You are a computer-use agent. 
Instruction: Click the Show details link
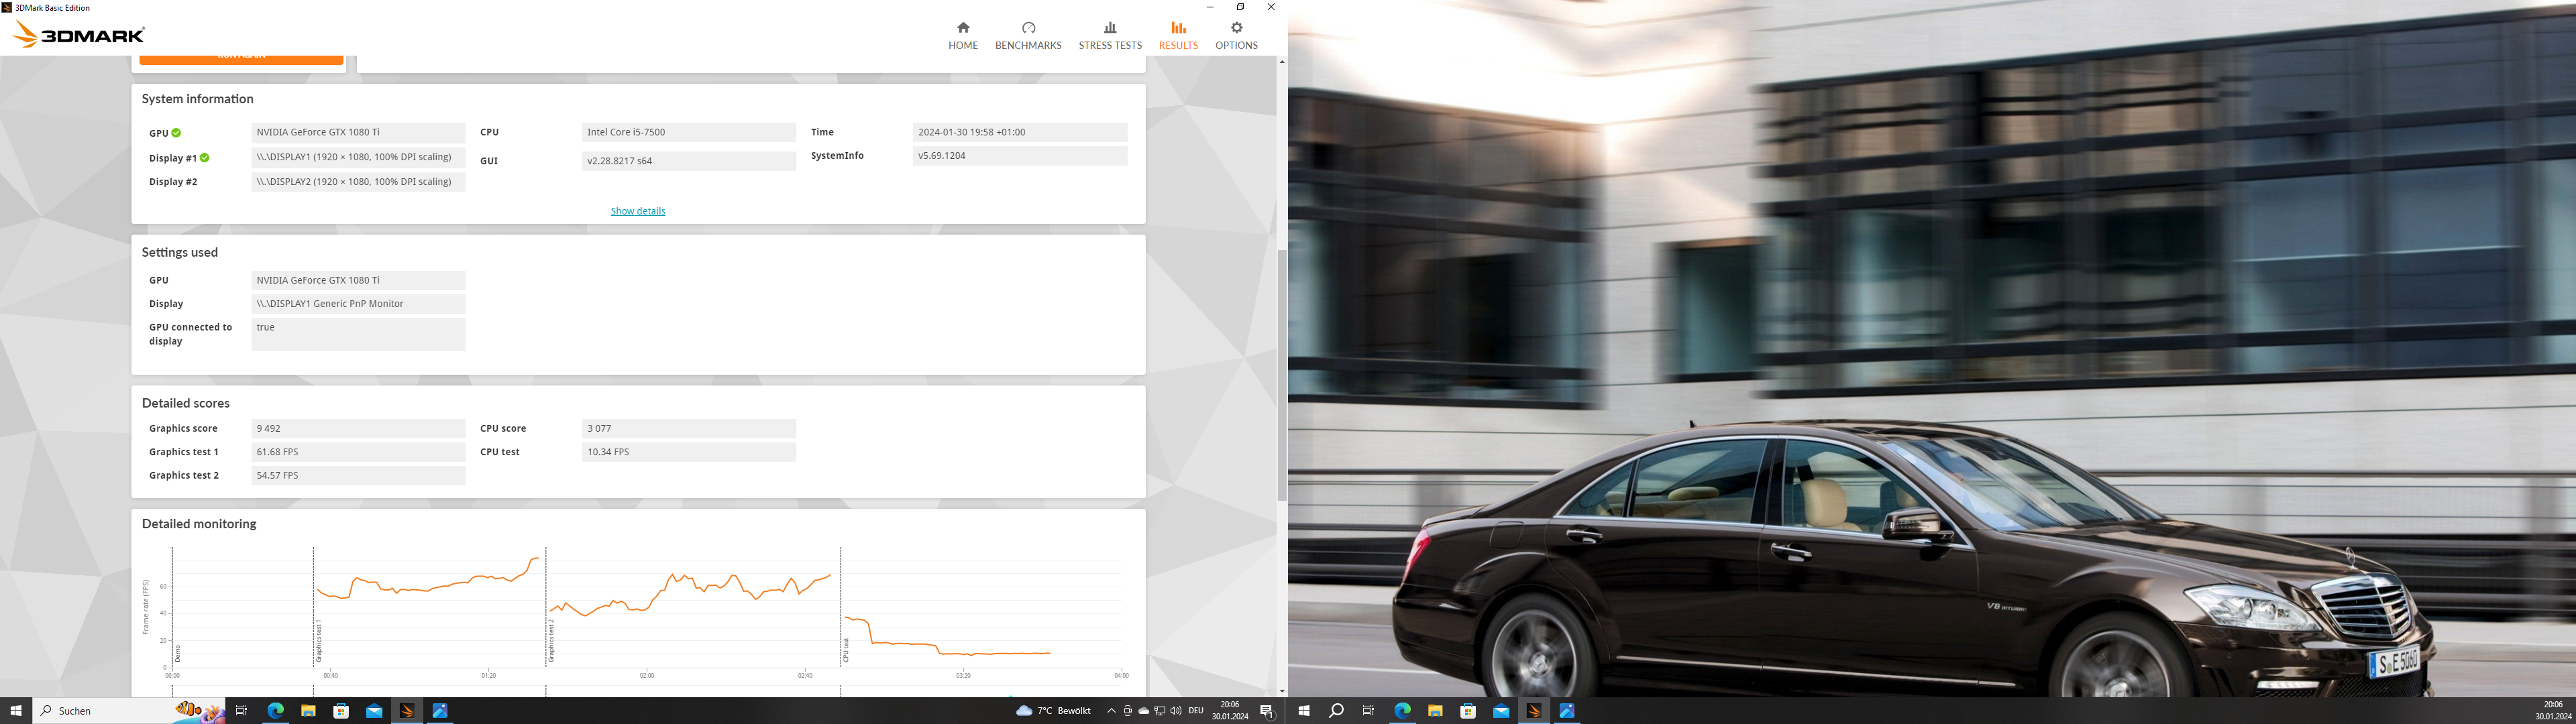tap(637, 210)
